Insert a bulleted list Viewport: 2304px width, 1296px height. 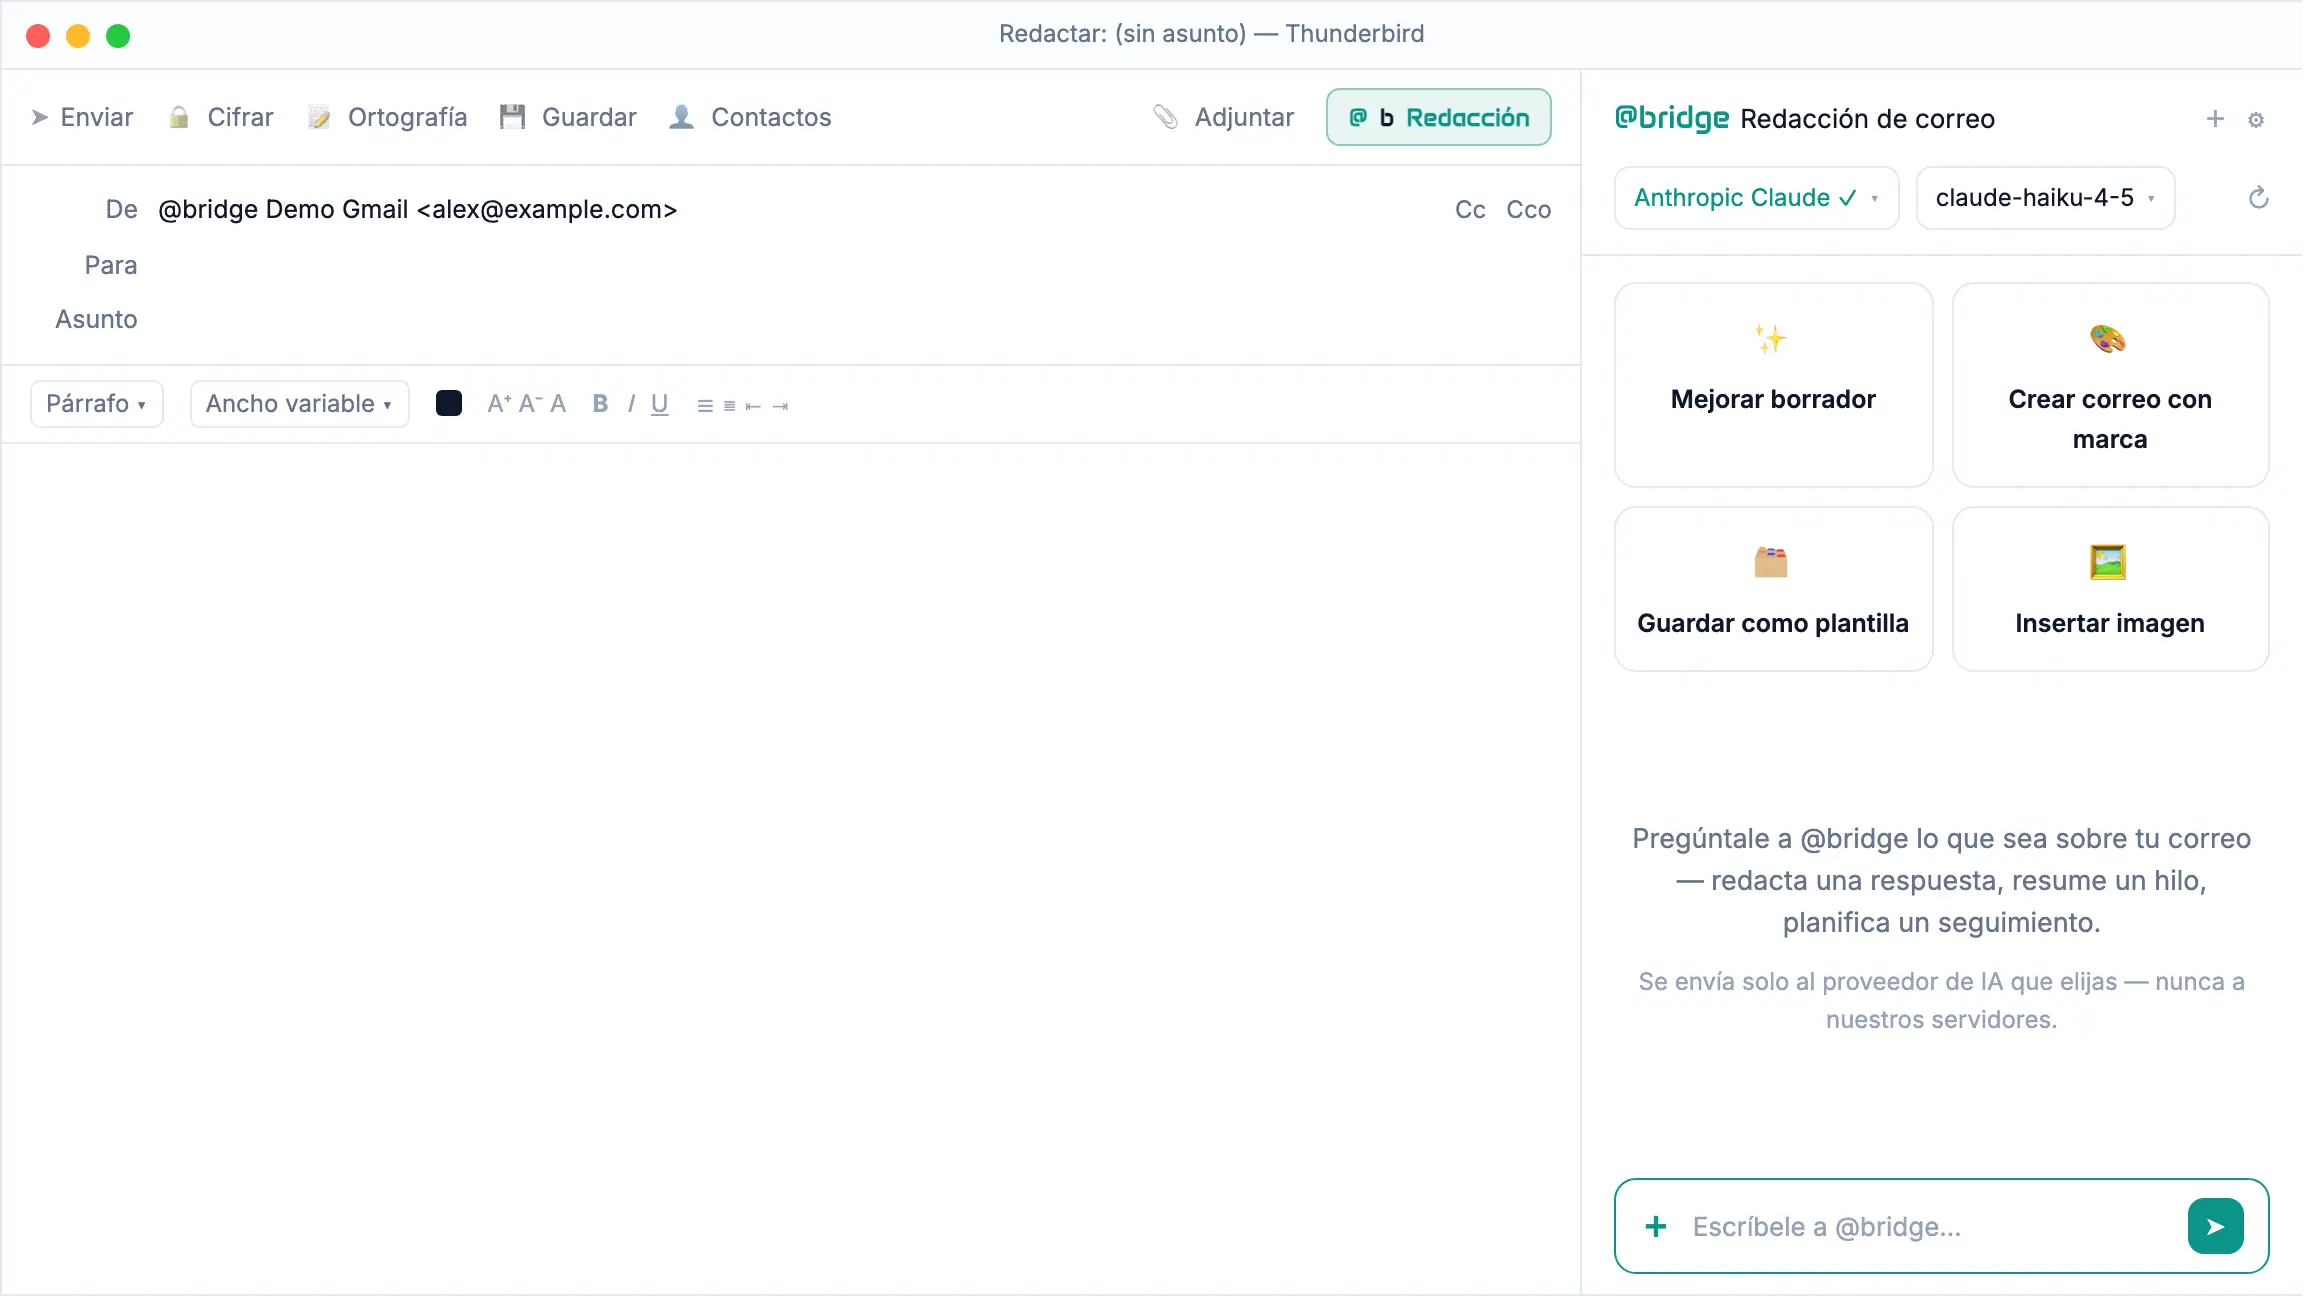(705, 406)
